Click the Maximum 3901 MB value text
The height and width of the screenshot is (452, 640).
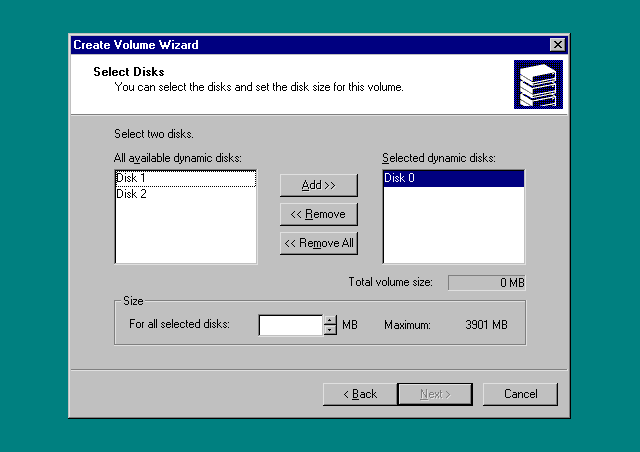click(487, 325)
